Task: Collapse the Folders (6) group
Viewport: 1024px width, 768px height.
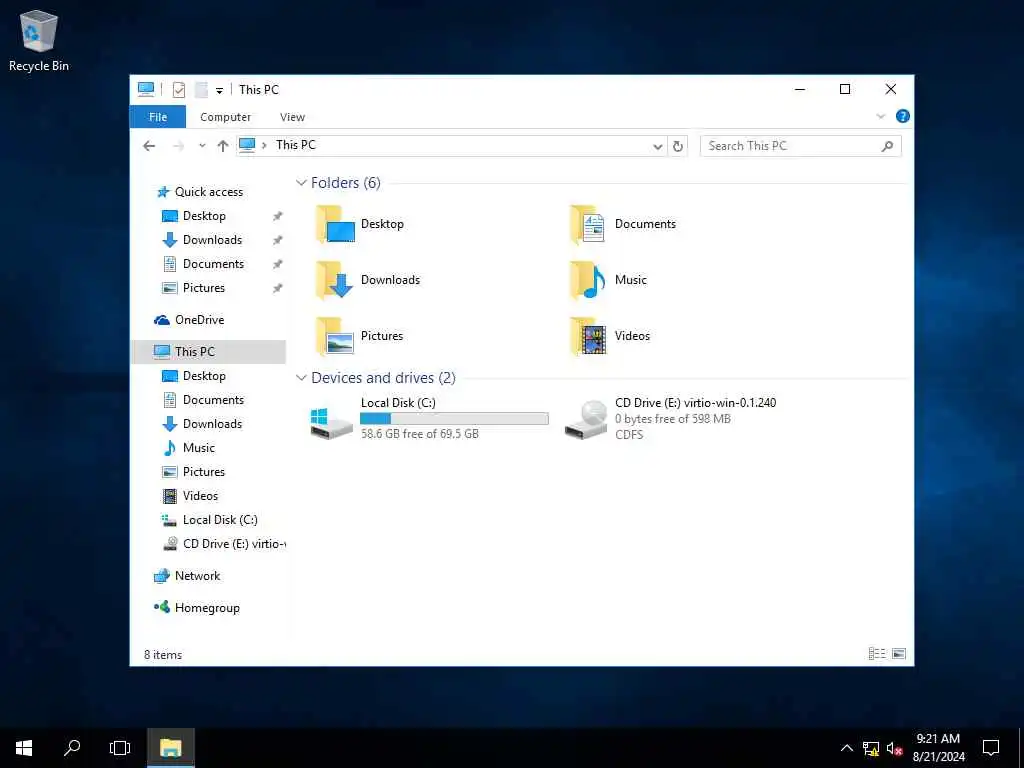Action: [x=301, y=183]
